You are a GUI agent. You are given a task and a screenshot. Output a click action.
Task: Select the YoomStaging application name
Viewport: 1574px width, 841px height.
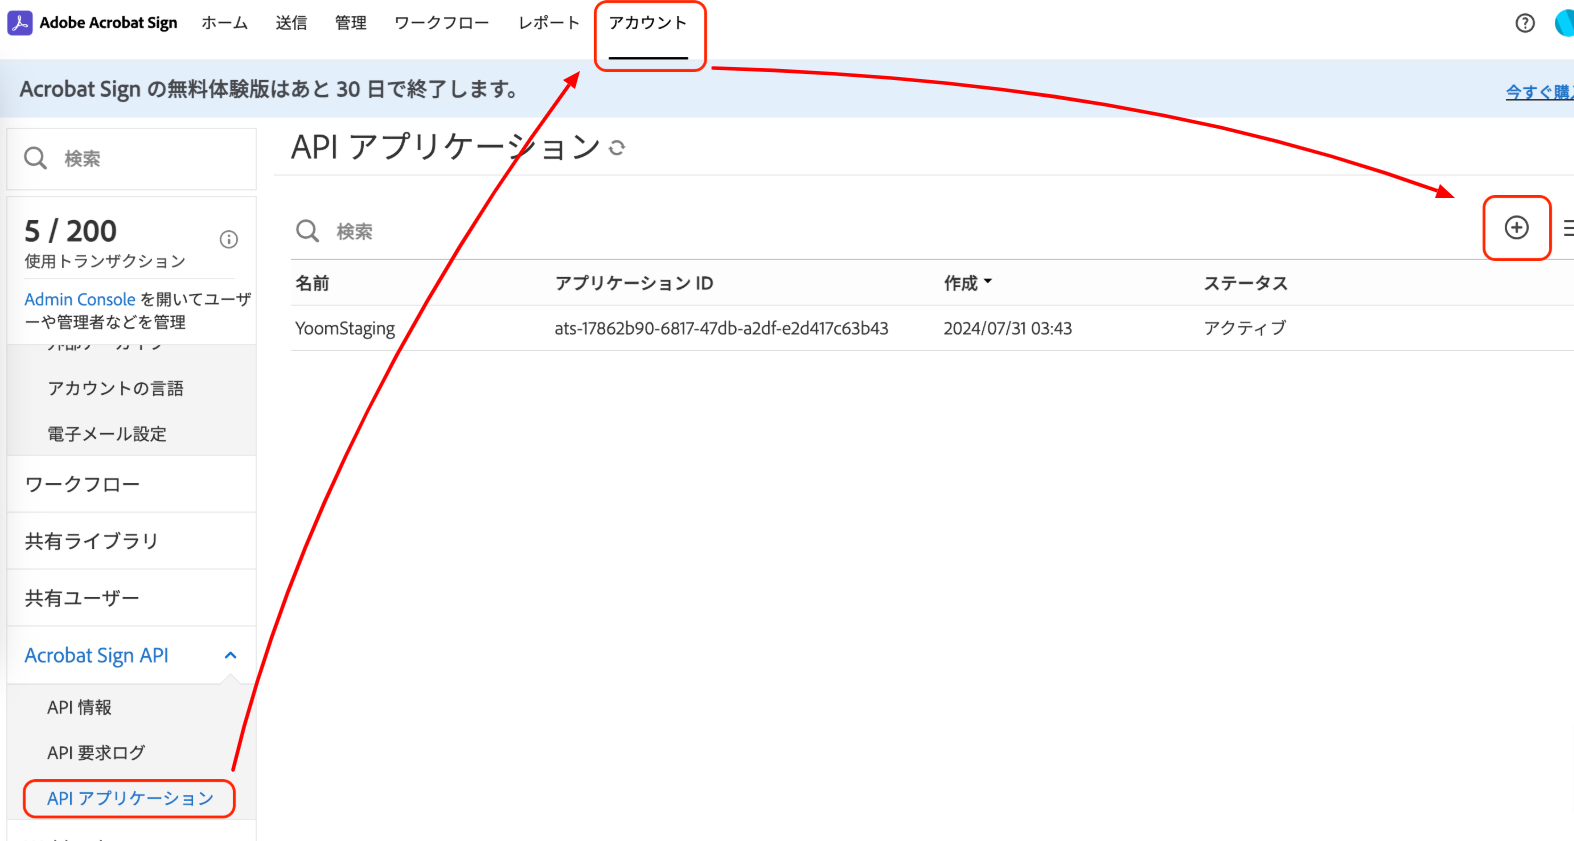(x=345, y=328)
